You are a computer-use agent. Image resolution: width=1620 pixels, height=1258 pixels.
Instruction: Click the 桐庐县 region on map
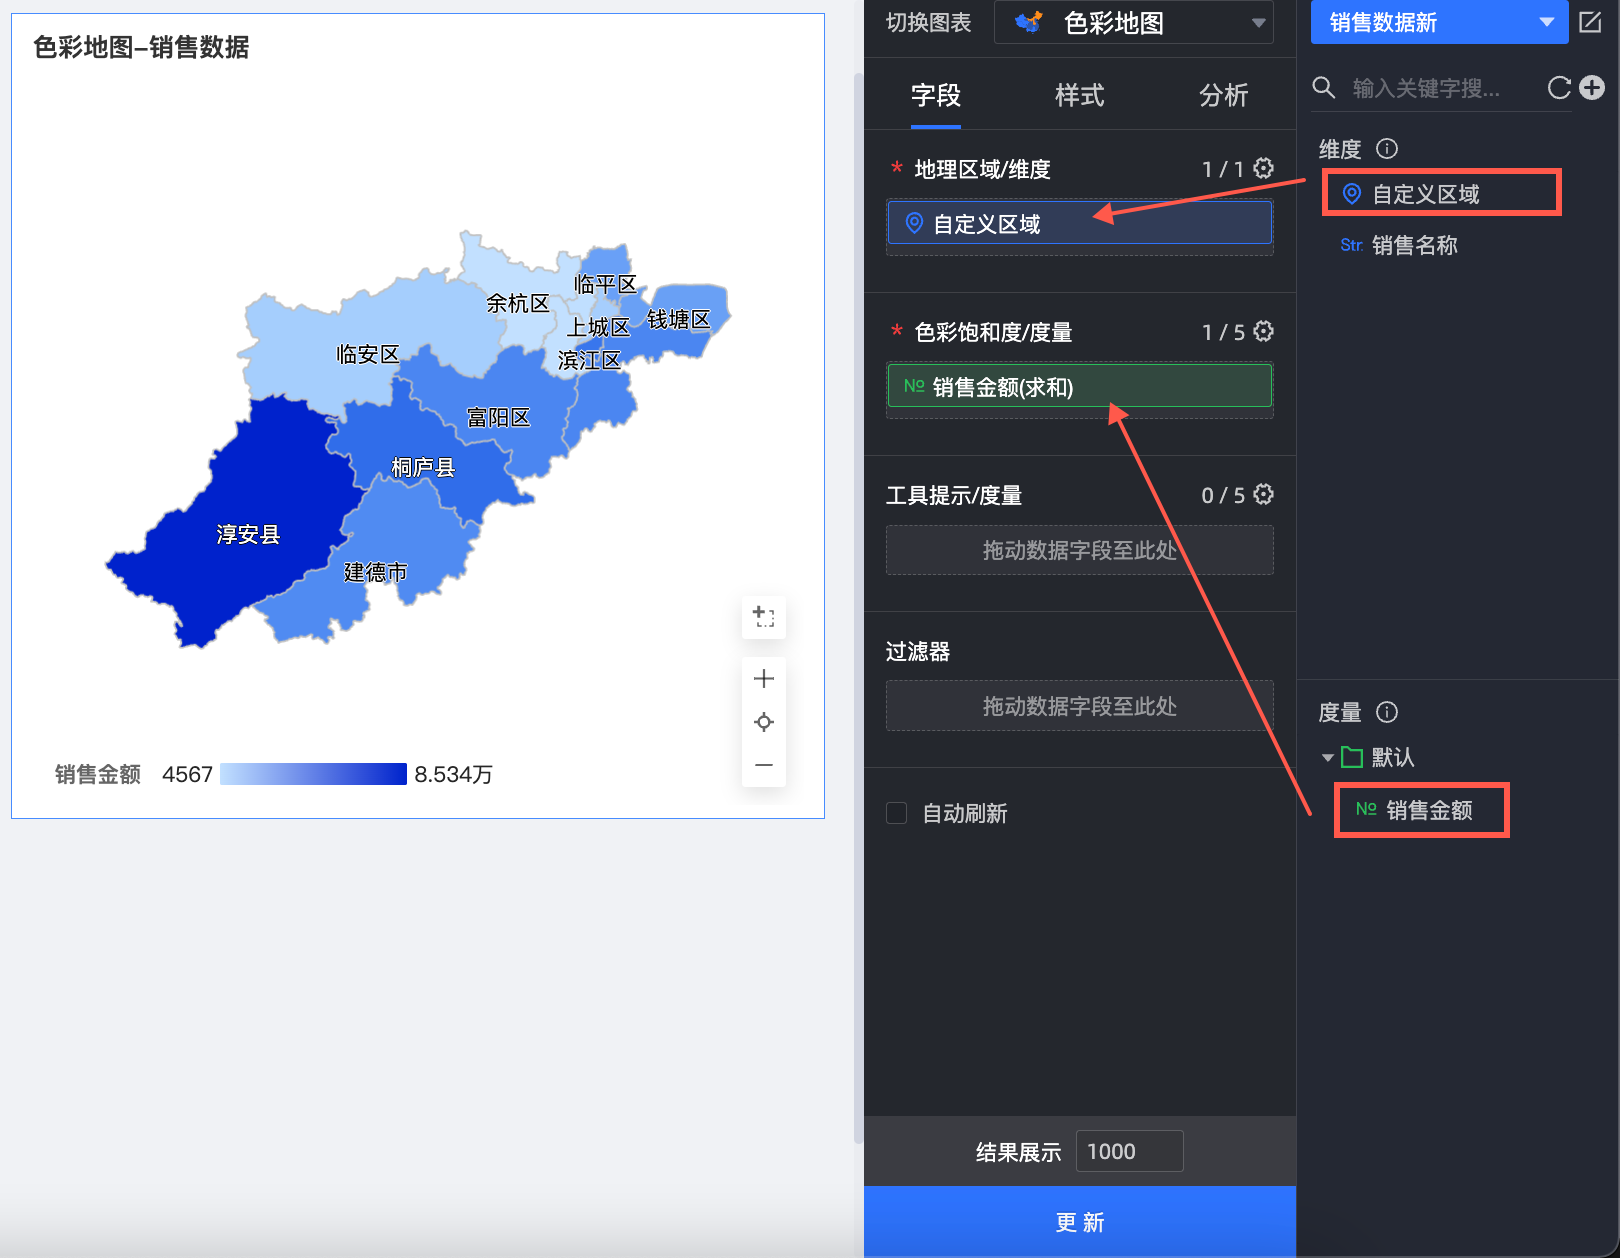click(x=423, y=467)
